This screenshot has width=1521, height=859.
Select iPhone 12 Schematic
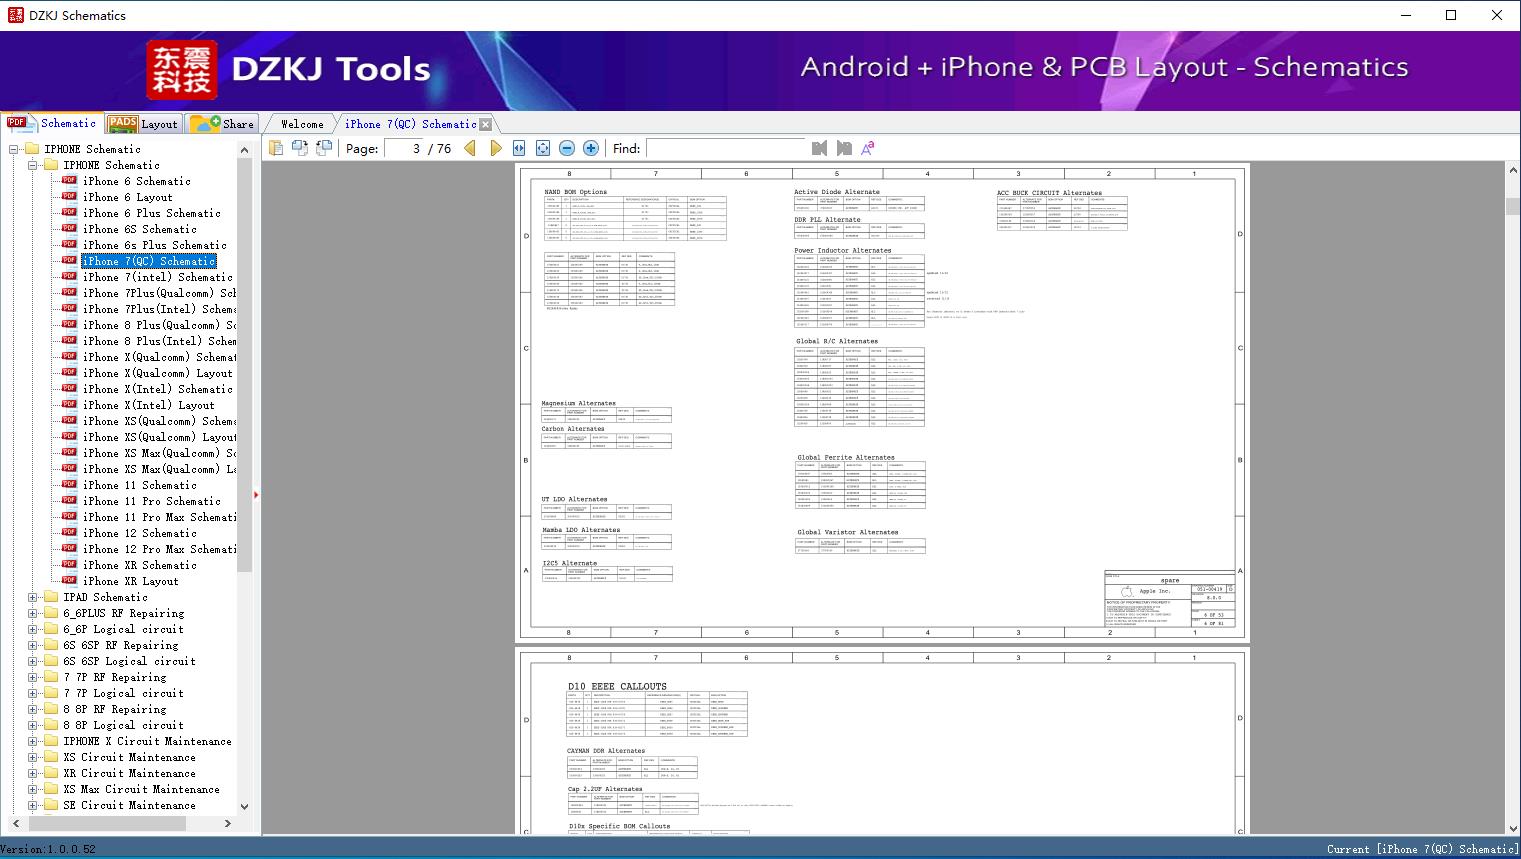pos(139,533)
